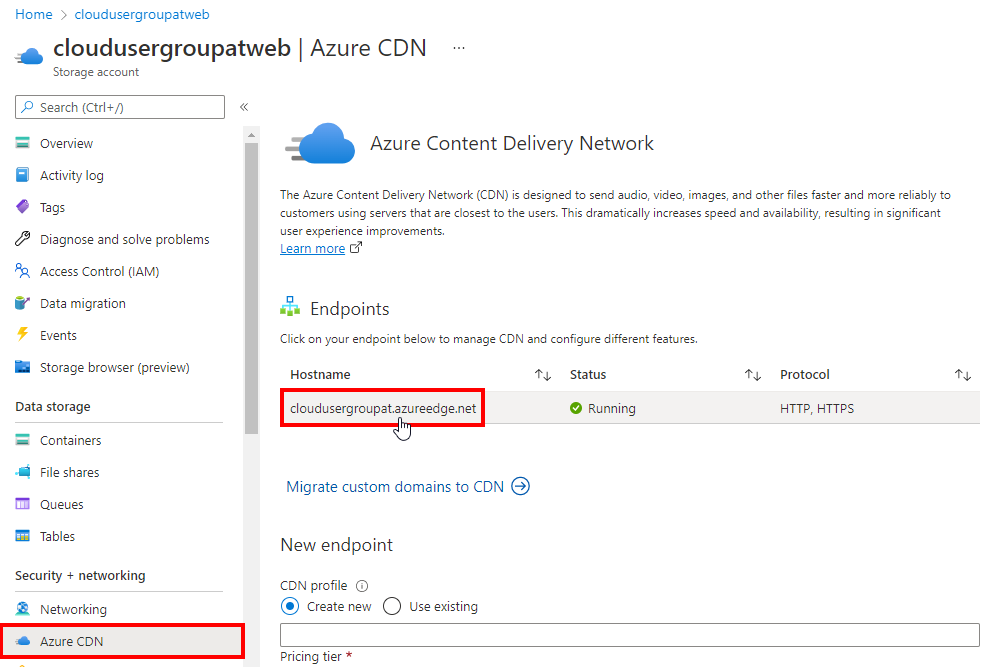
Task: Sort endpoints by Hostname column arrows
Action: pos(543,375)
